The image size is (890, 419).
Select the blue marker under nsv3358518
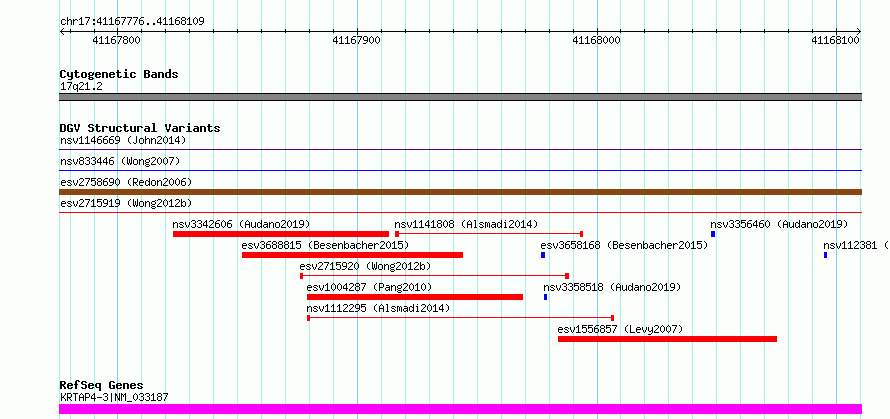click(x=545, y=297)
